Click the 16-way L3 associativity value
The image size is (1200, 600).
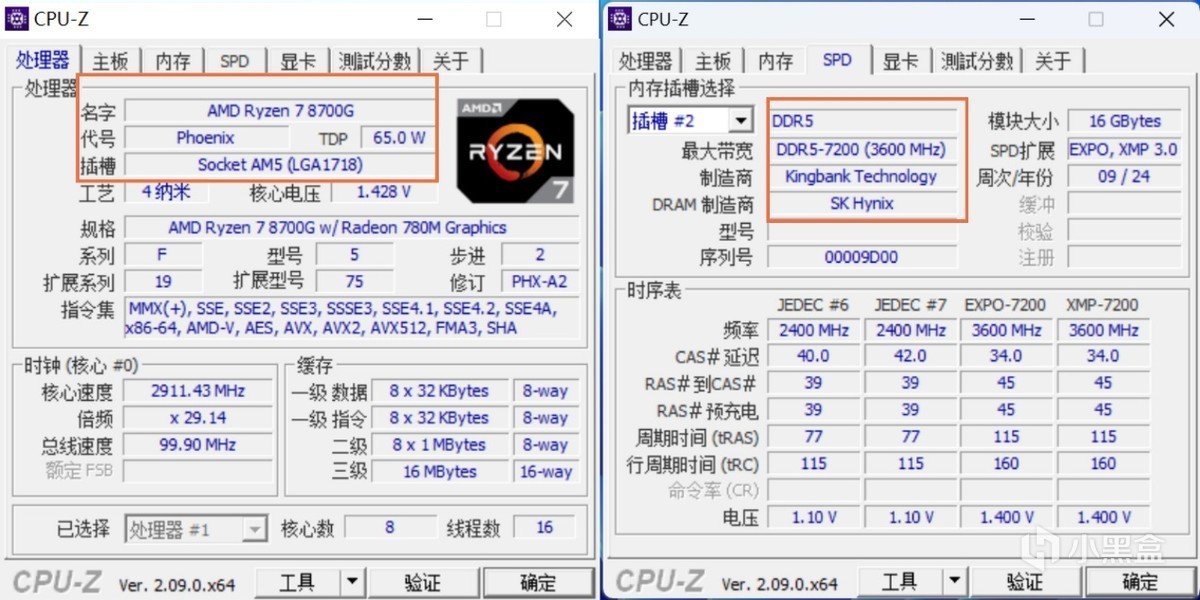(545, 472)
